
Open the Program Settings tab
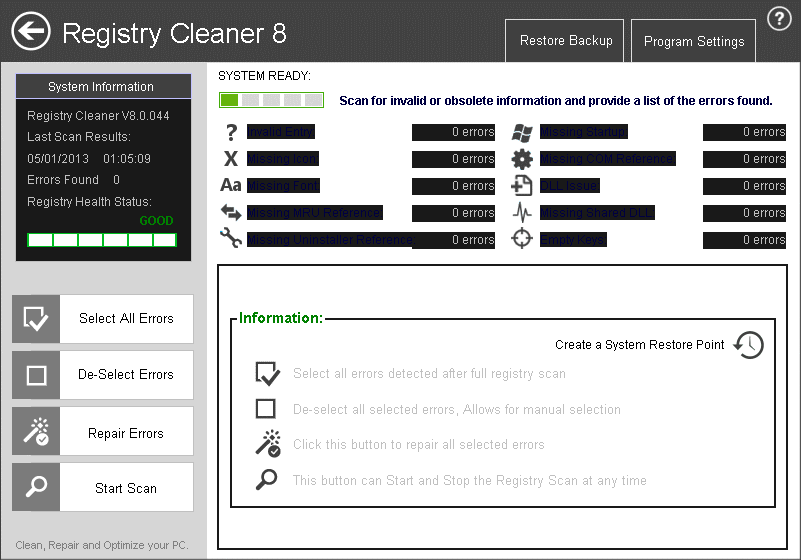coord(693,42)
